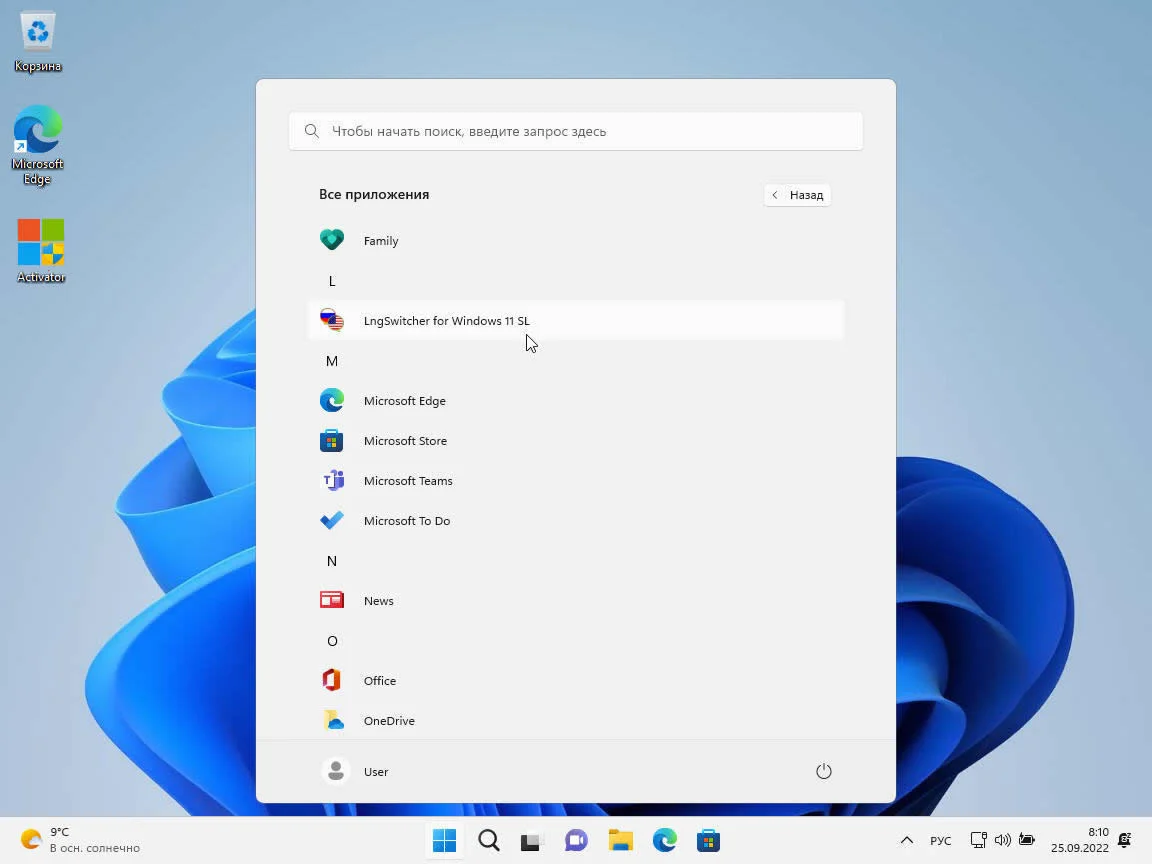Open the Family app icon
The image size is (1152, 864).
[331, 240]
